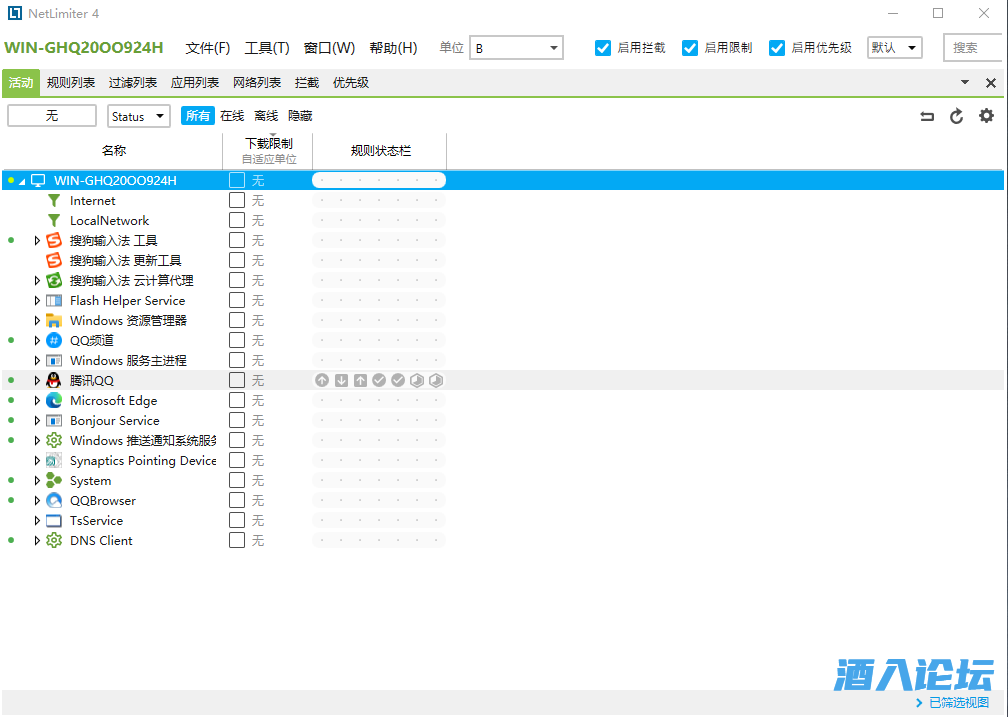Open the 单位 unit dropdown

click(517, 48)
